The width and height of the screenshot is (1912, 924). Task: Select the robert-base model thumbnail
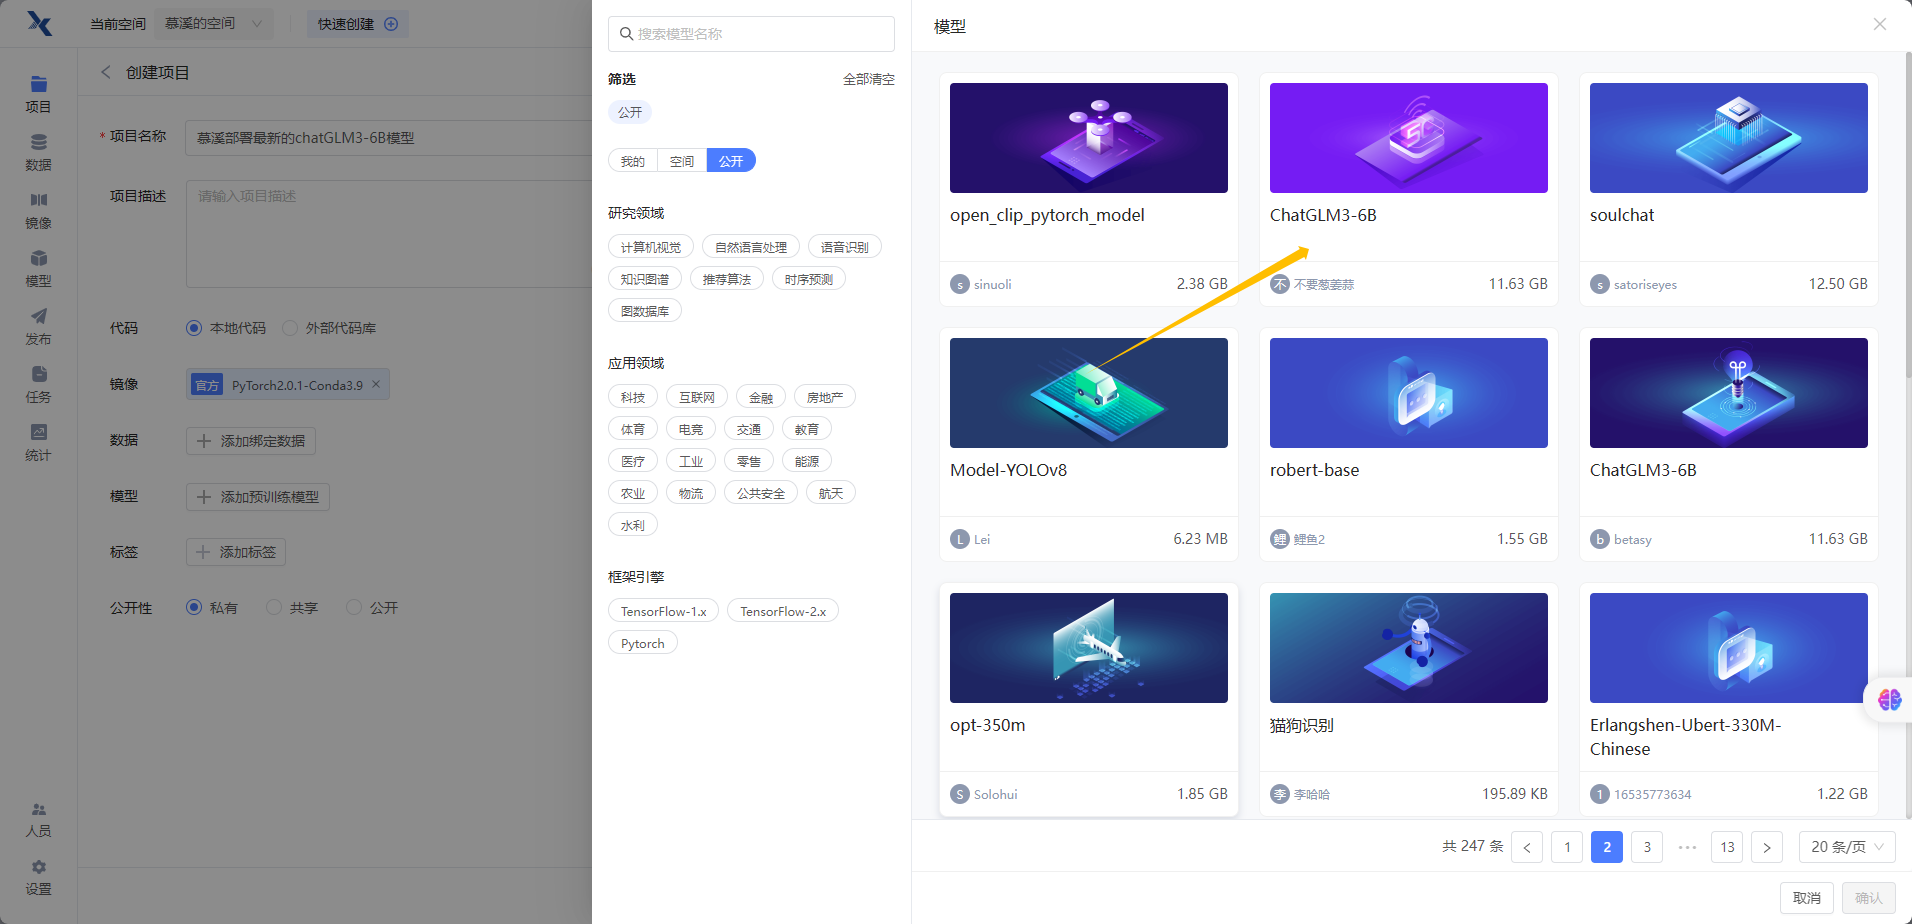point(1409,393)
